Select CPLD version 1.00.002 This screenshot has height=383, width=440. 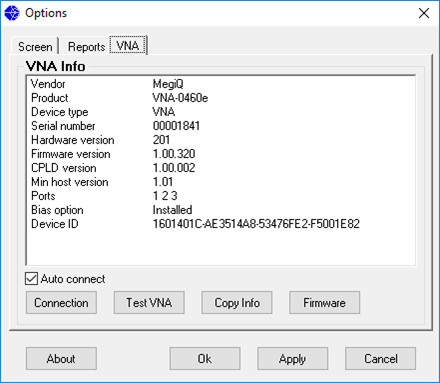coord(174,168)
